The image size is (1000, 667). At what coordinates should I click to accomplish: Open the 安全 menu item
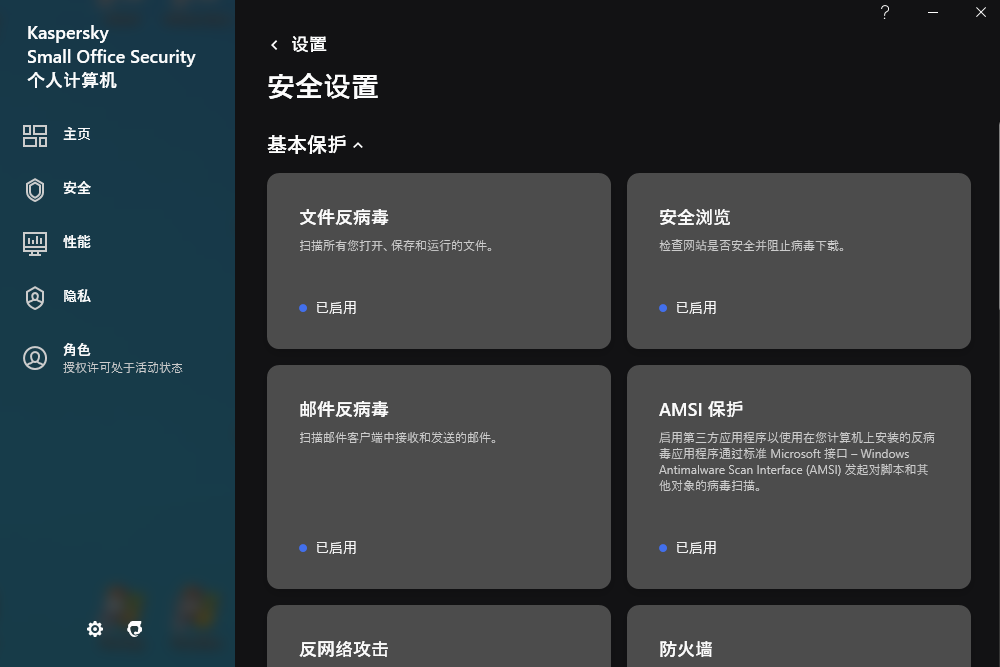pyautogui.click(x=77, y=188)
